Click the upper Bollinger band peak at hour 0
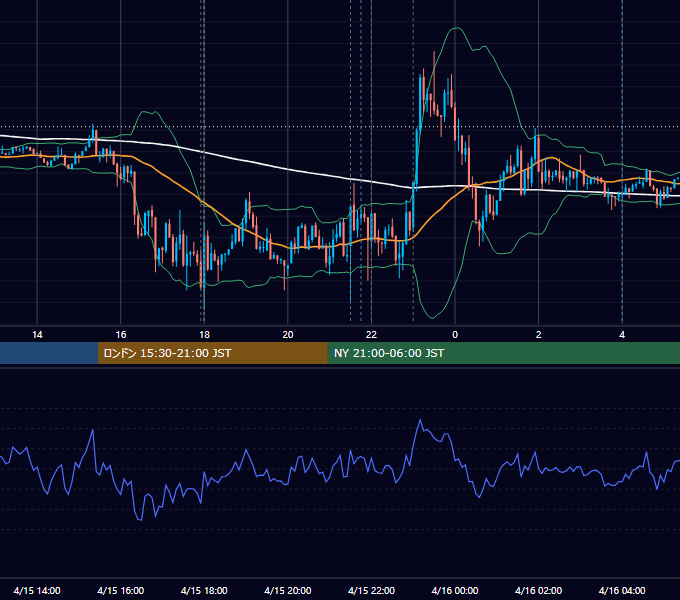The width and height of the screenshot is (680, 600). [x=456, y=28]
